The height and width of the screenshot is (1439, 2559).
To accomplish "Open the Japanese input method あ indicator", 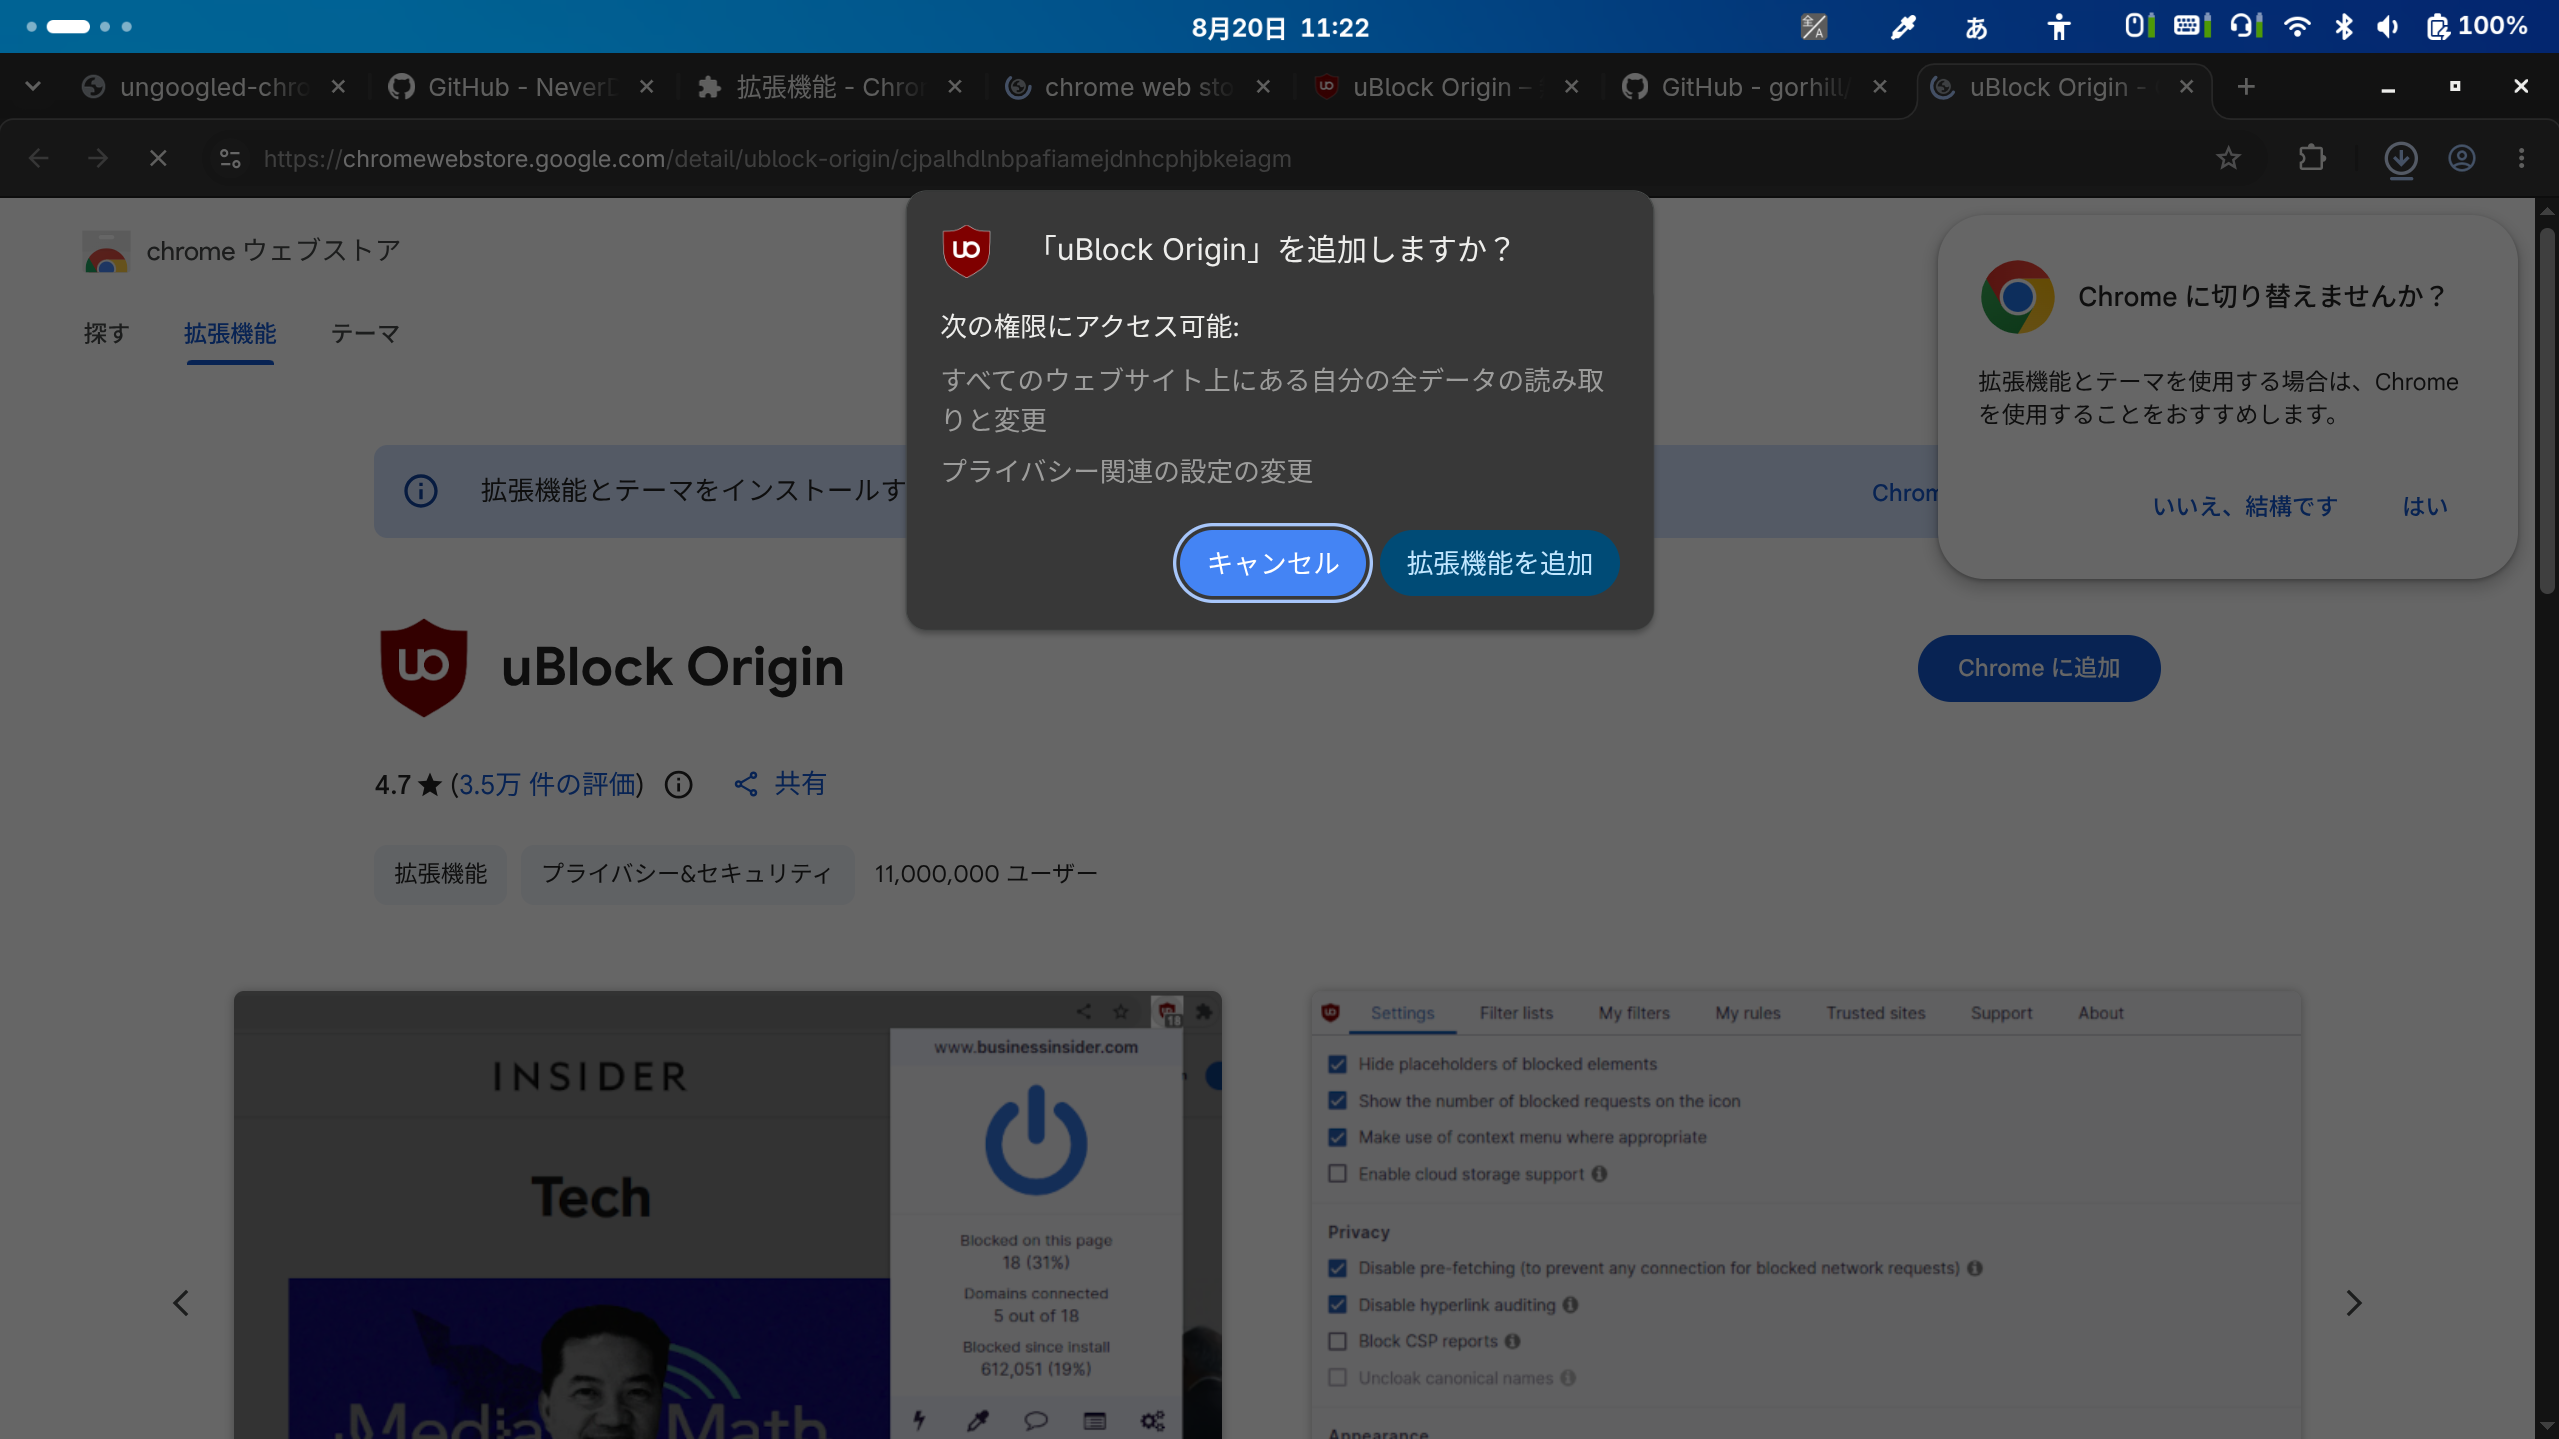I will [1976, 27].
